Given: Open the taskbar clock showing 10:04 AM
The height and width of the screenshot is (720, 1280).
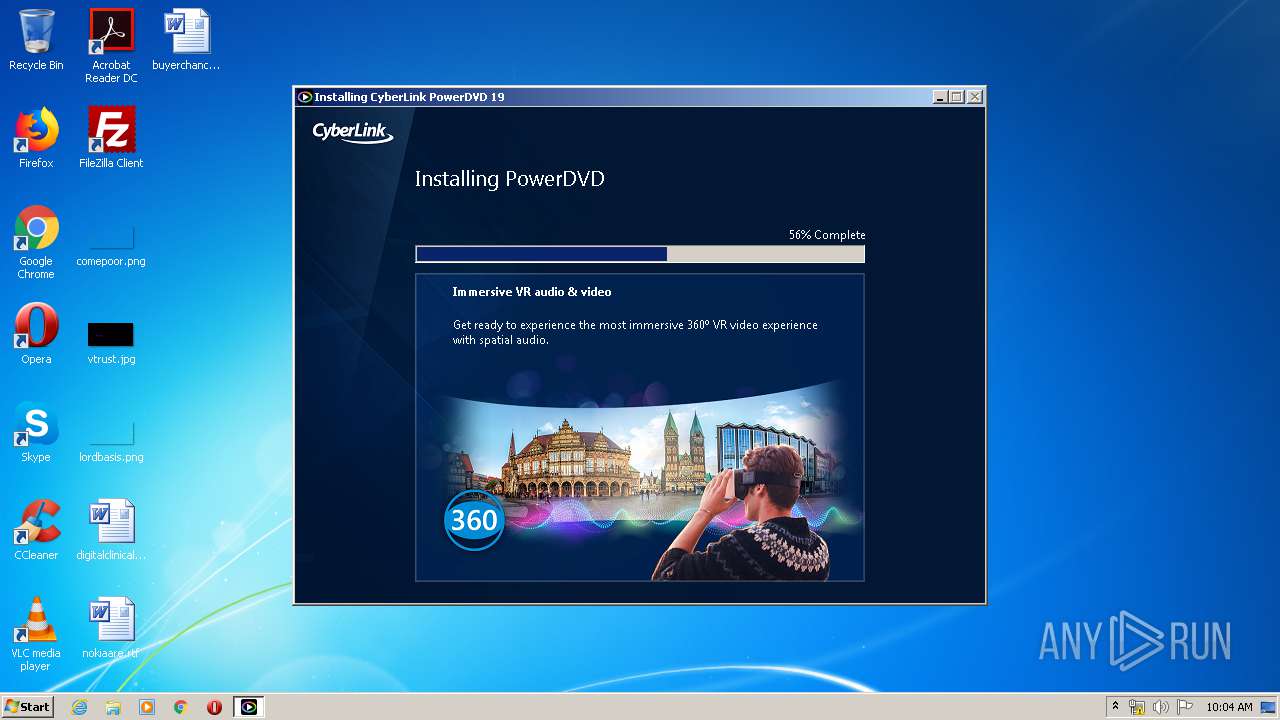Looking at the screenshot, I should (x=1229, y=707).
